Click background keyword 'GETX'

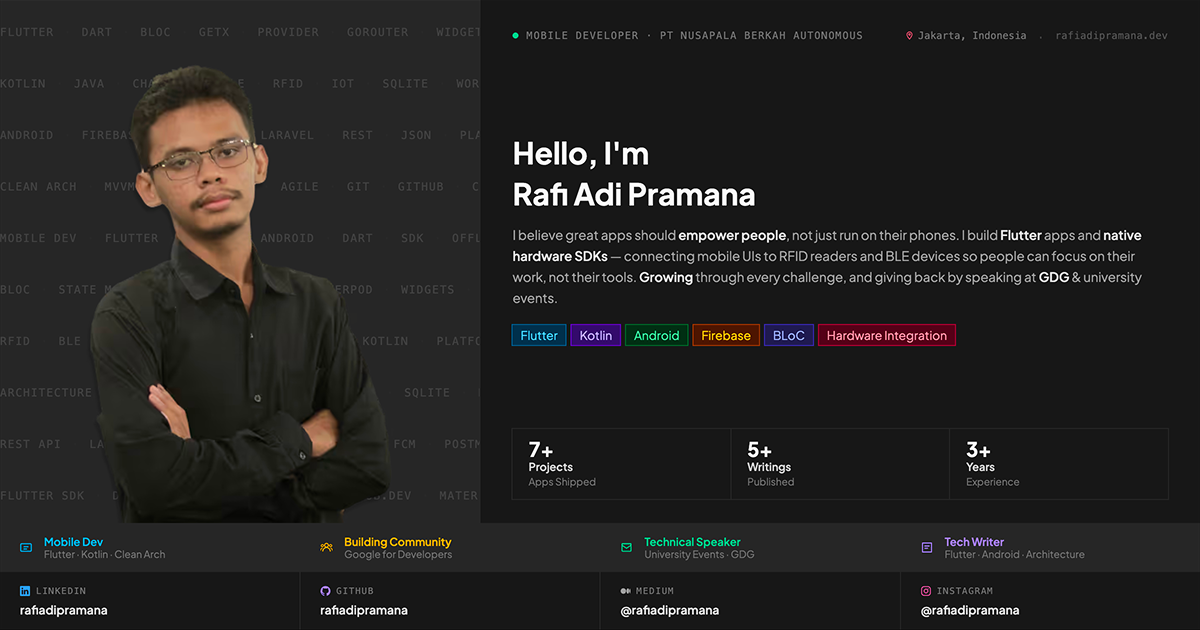click(x=214, y=32)
